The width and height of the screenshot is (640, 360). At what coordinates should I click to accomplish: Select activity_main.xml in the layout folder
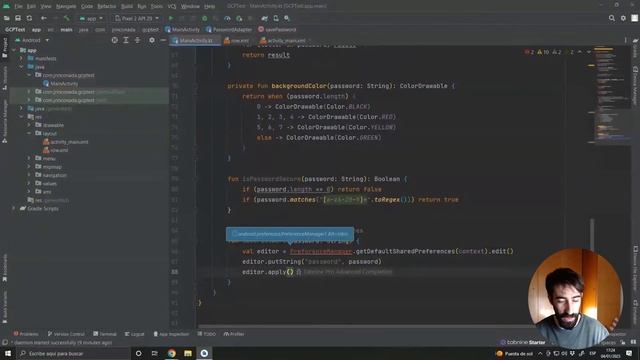pos(65,142)
